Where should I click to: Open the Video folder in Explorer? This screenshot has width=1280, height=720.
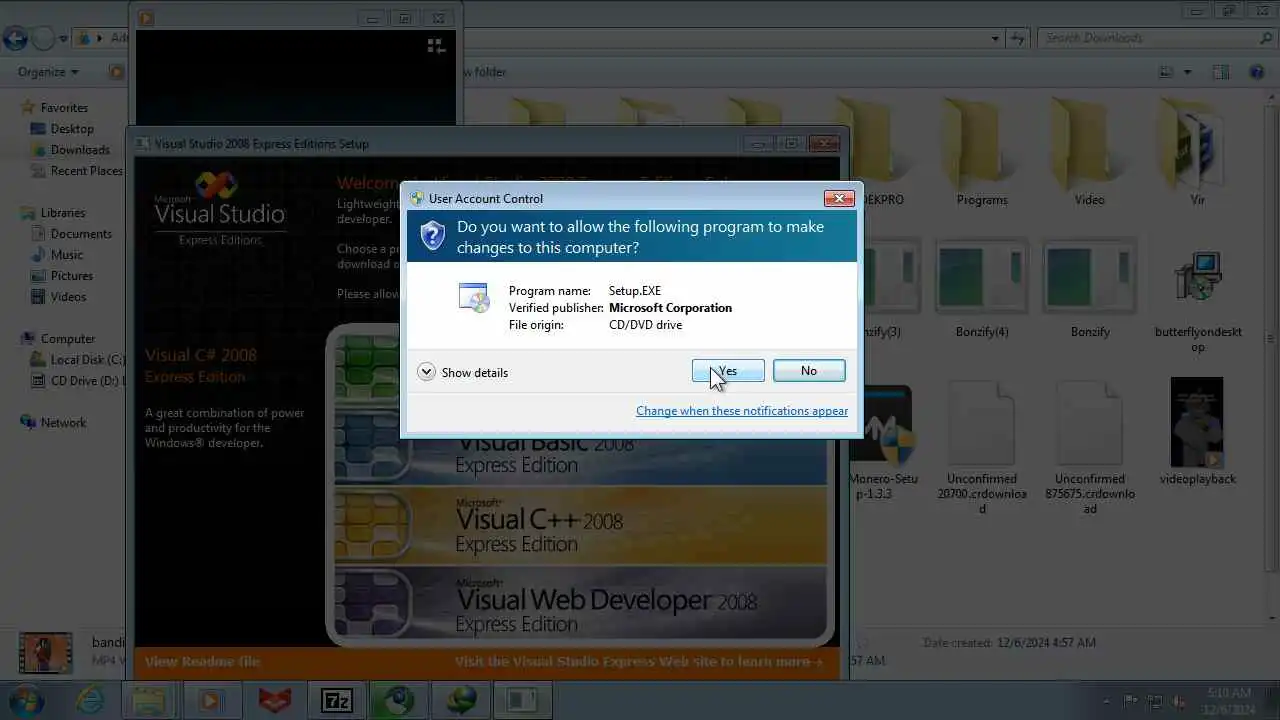(x=1089, y=152)
